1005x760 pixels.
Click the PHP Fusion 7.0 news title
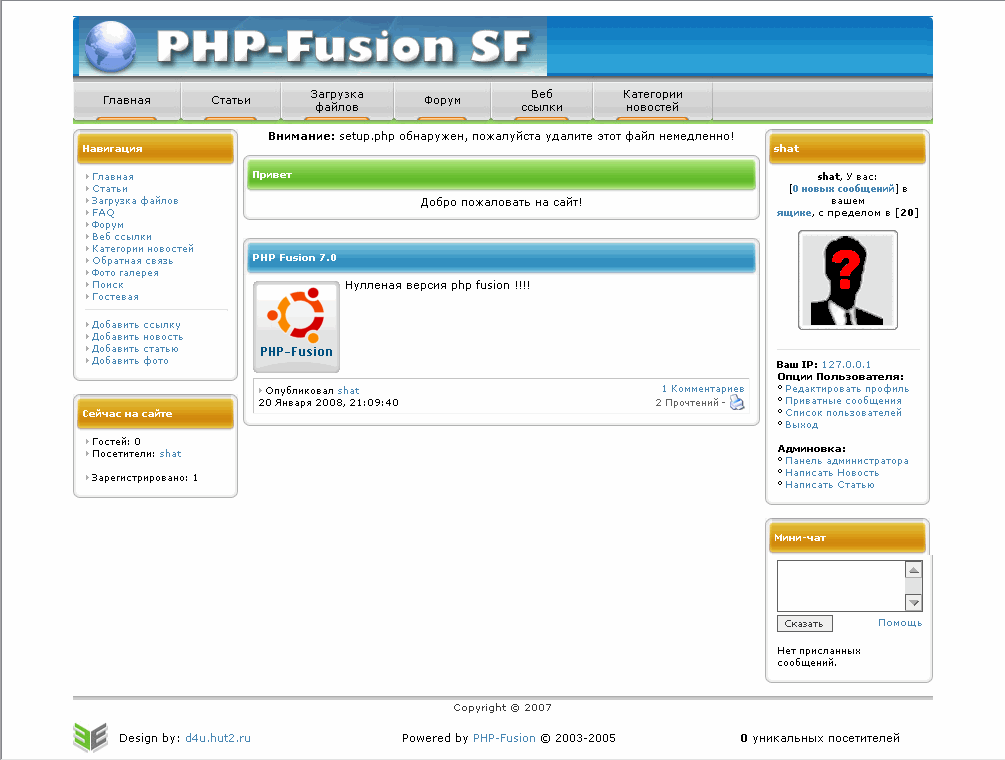click(x=294, y=258)
